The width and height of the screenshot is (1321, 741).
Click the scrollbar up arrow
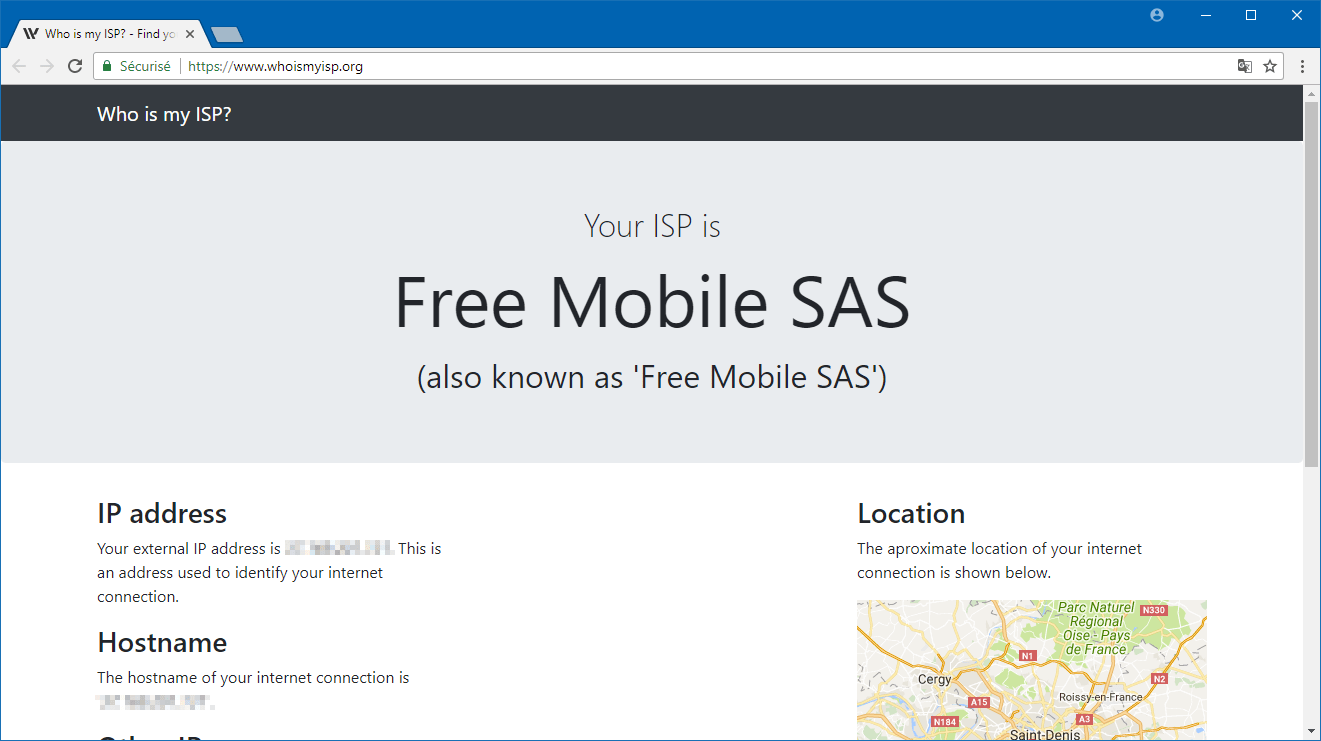point(1312,93)
